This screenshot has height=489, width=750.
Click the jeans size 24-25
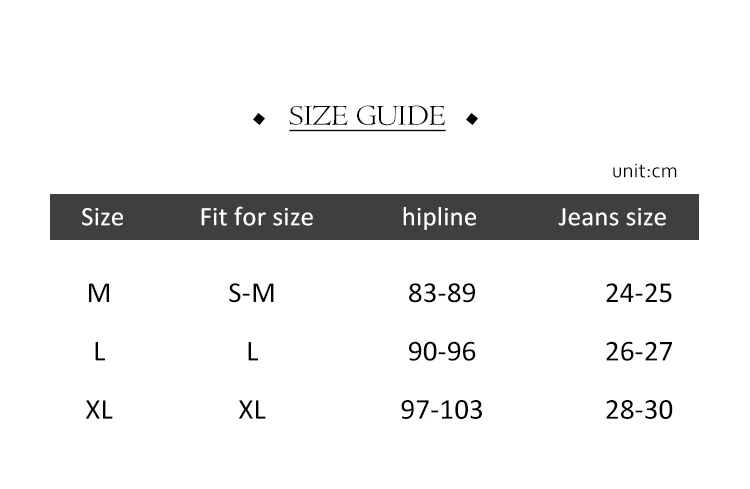(639, 293)
